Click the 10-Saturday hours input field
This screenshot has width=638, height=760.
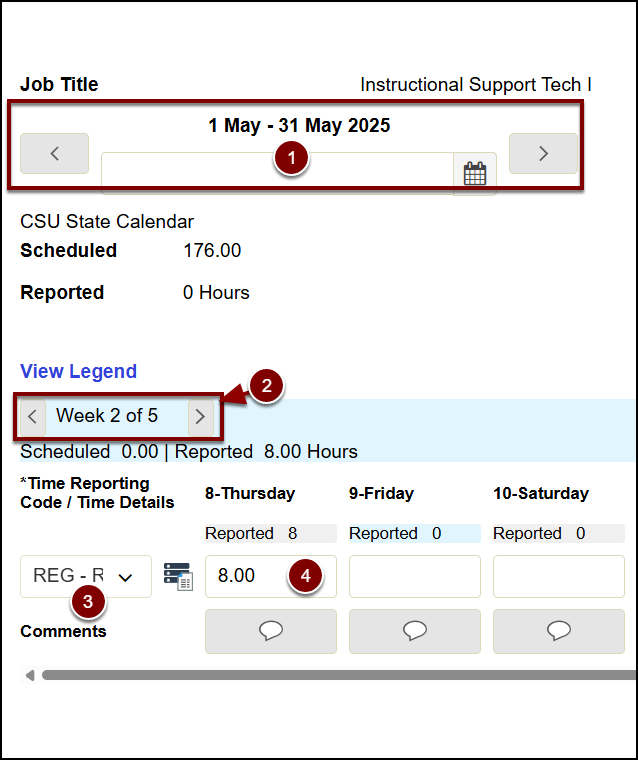[558, 576]
